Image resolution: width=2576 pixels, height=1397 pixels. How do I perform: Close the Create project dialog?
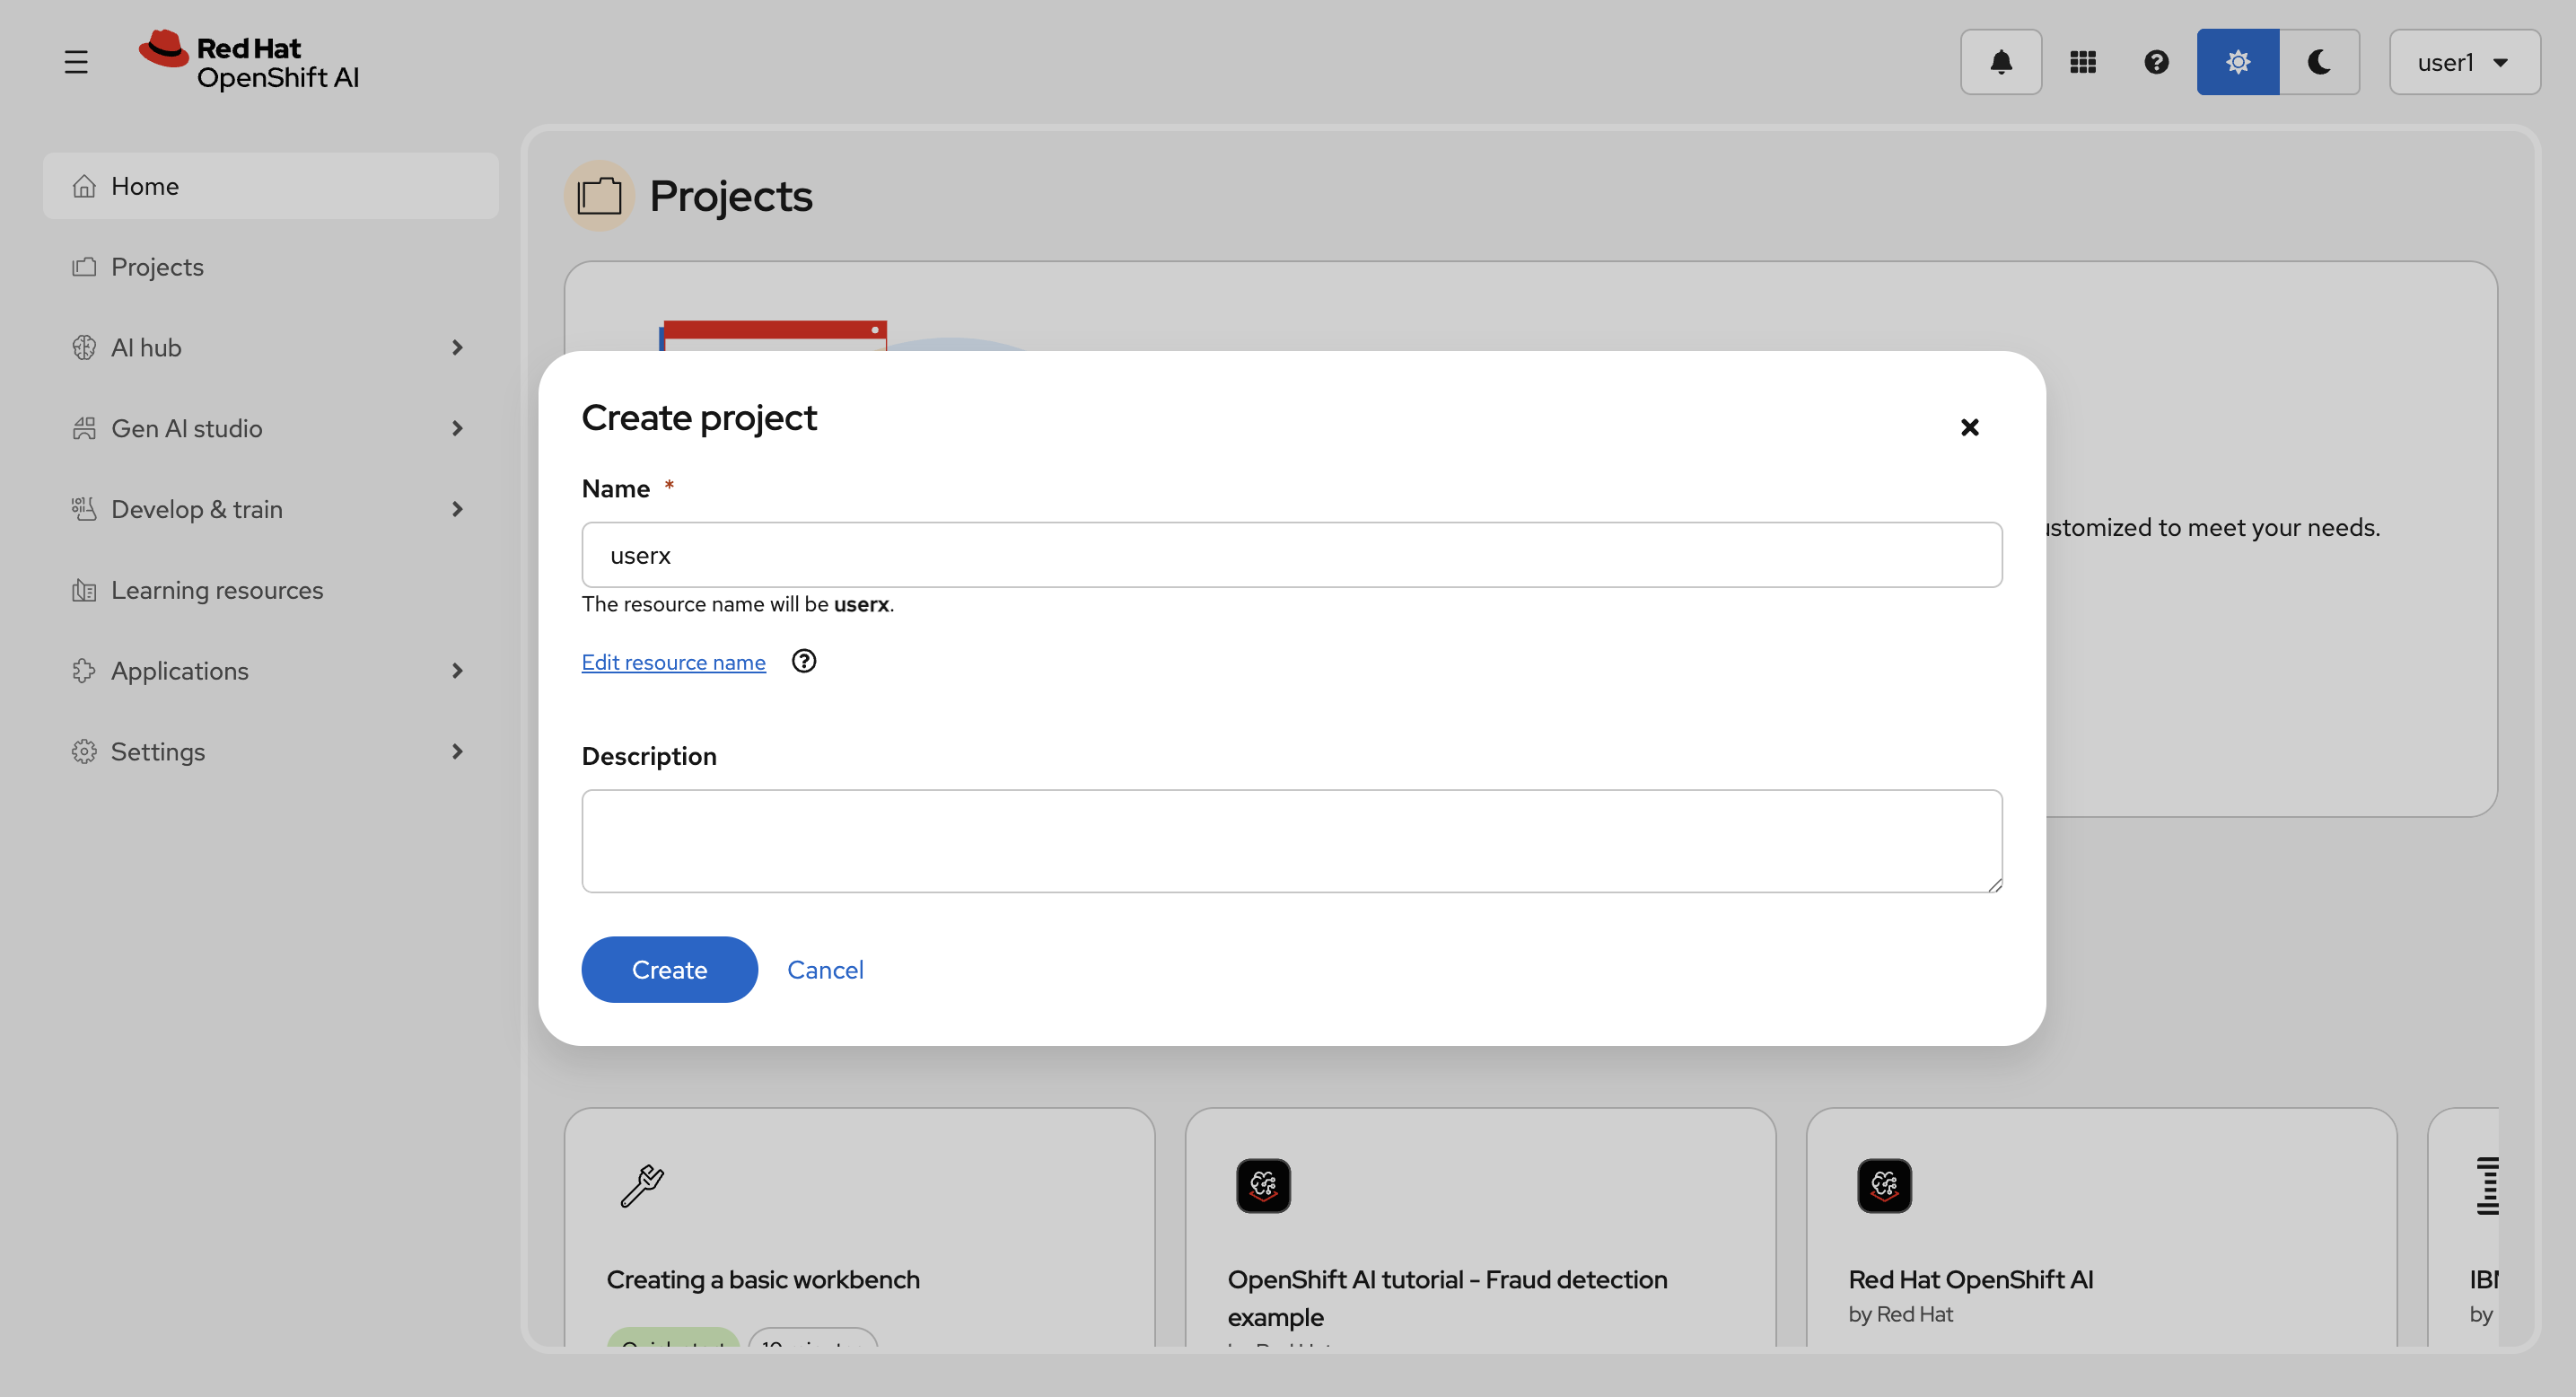(1969, 427)
